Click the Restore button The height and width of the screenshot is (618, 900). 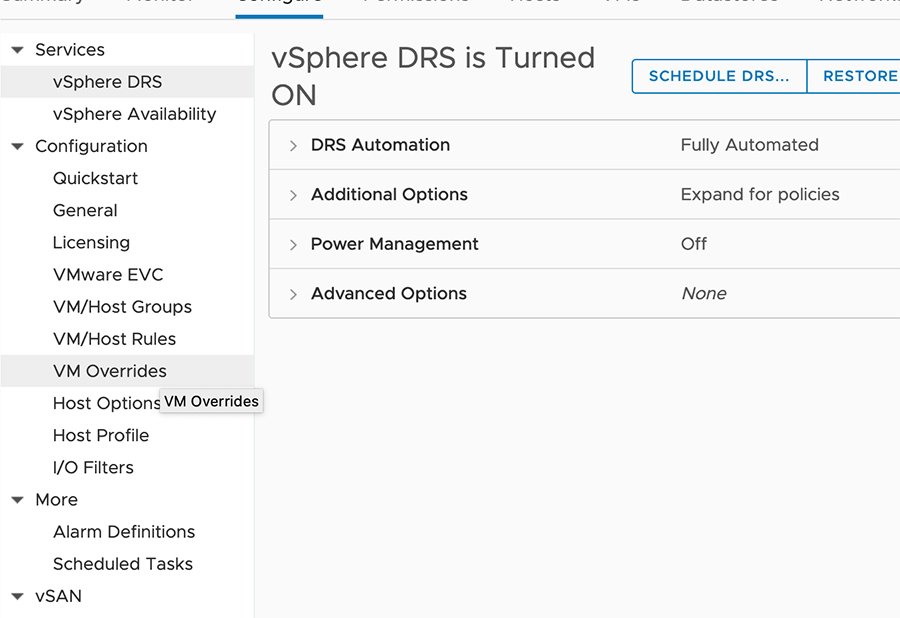858,76
